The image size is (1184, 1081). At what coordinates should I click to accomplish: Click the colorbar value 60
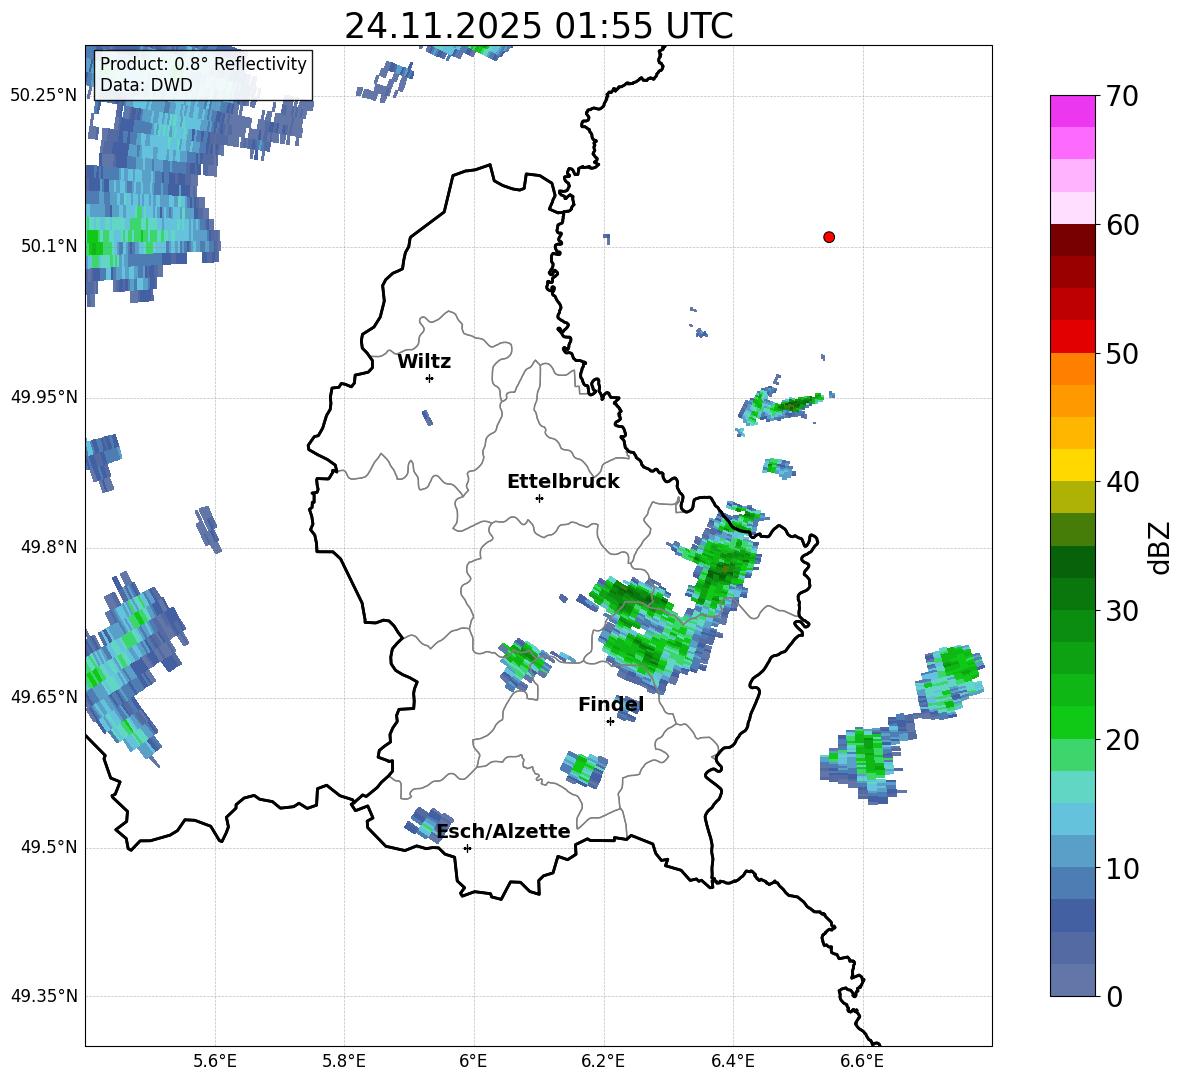(x=1123, y=225)
